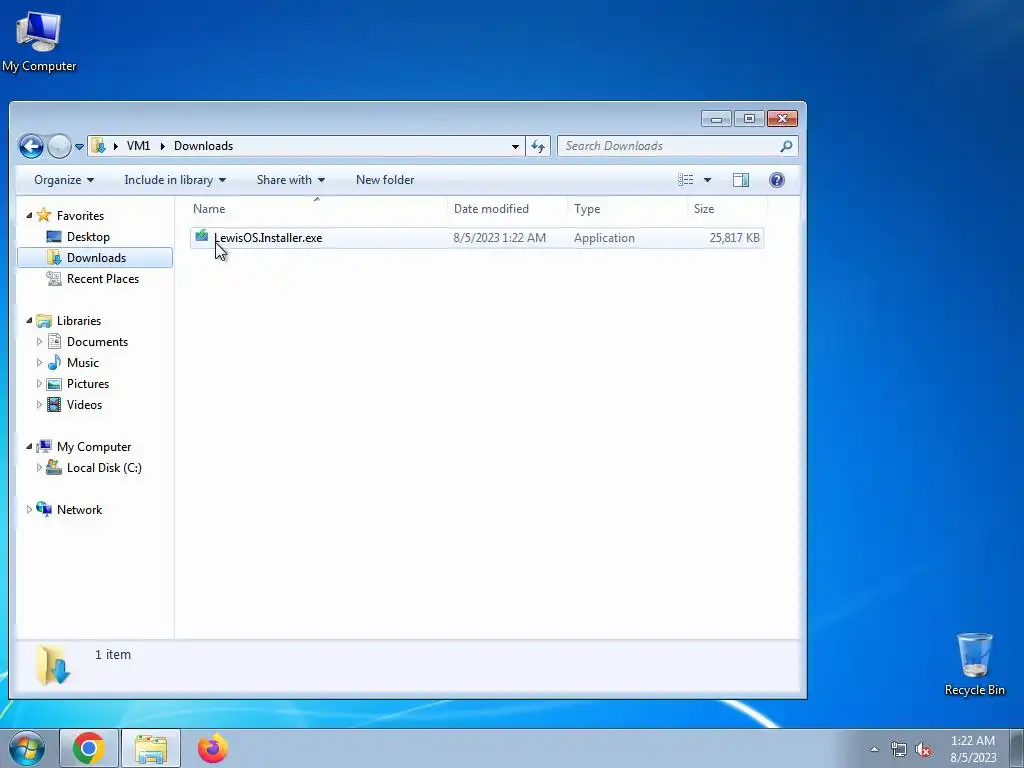Image resolution: width=1024 pixels, height=768 pixels.
Task: Expand the Music library
Action: click(x=39, y=362)
